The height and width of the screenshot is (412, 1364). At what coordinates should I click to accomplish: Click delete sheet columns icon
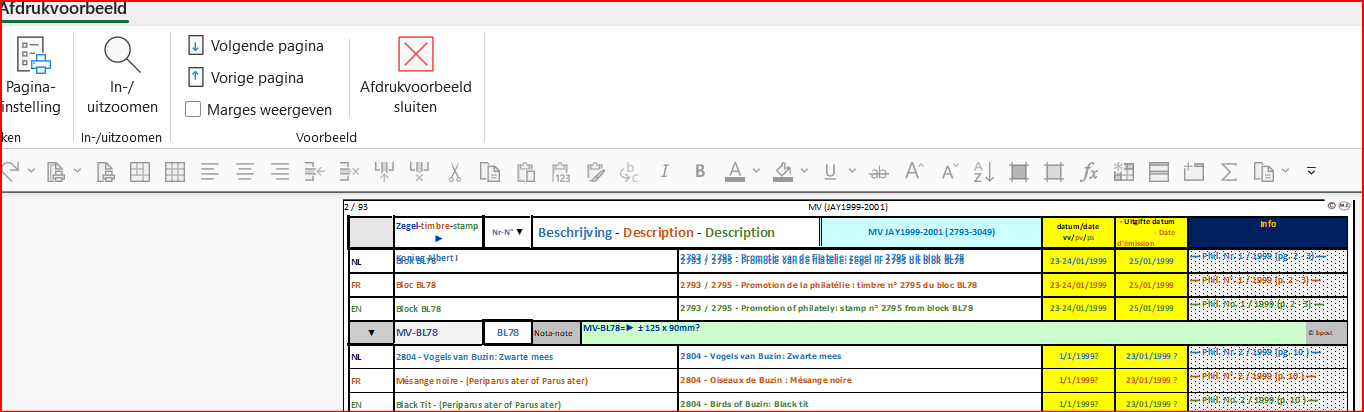pos(420,172)
